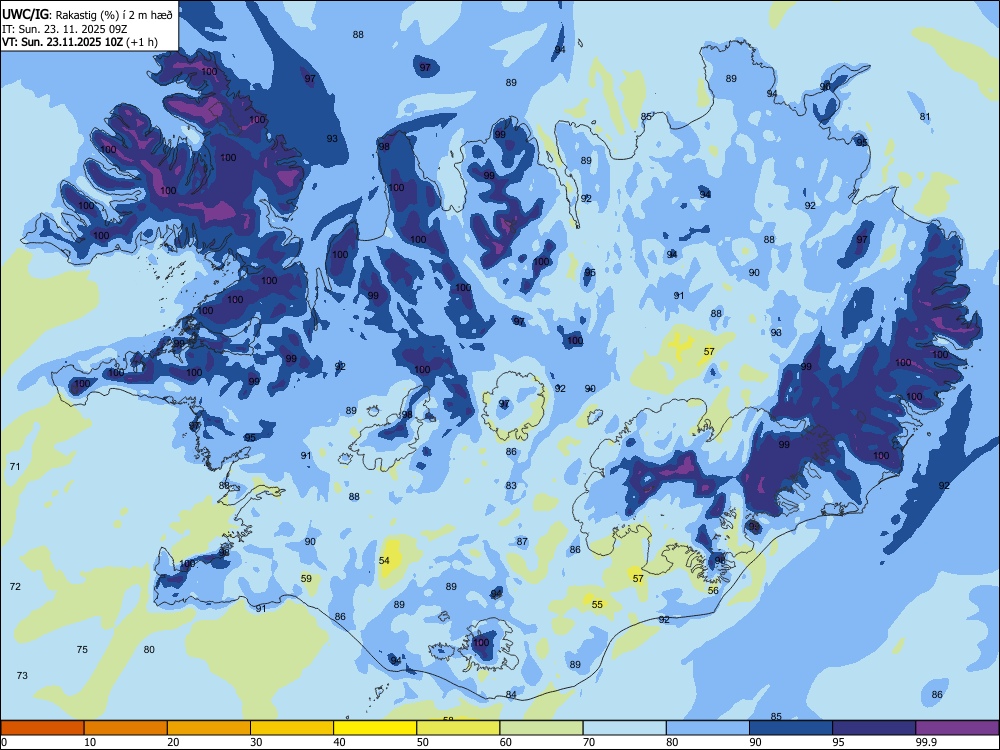Select the 'IT: Sun. 23. 11. 2025 09Z' line
The height and width of the screenshot is (750, 1000).
[x=64, y=29]
